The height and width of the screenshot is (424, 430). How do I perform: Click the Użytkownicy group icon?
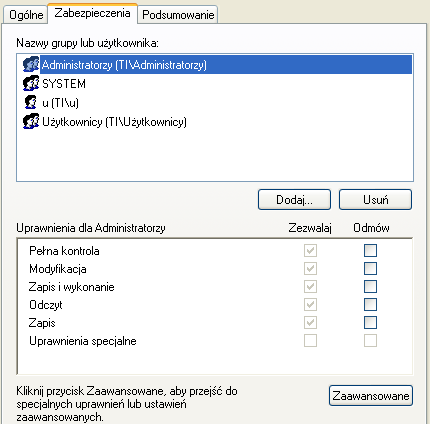[x=31, y=121]
